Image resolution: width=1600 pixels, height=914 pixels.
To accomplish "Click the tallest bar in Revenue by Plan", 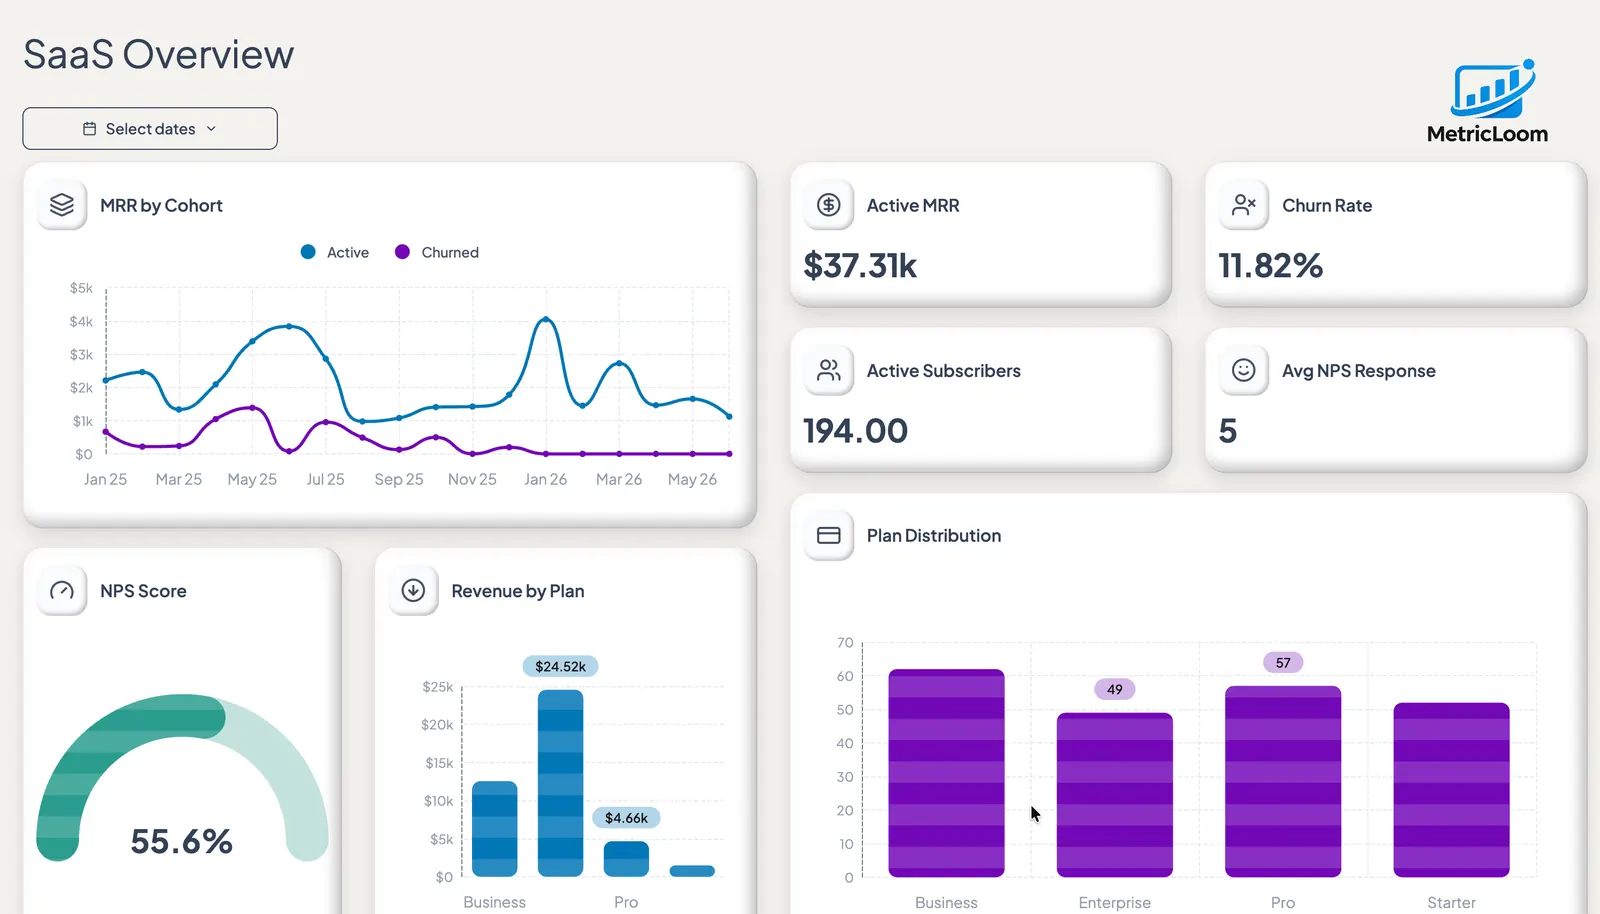I will [560, 783].
